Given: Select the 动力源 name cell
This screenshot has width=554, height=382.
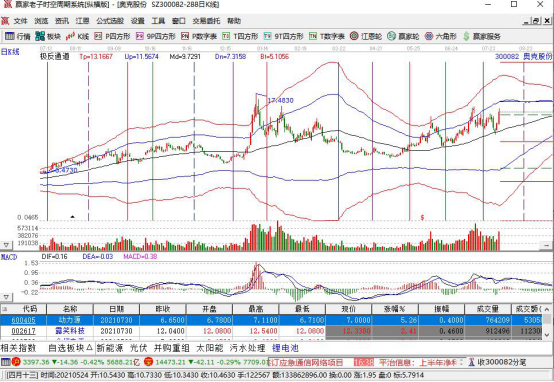Looking at the screenshot, I should coord(70,320).
